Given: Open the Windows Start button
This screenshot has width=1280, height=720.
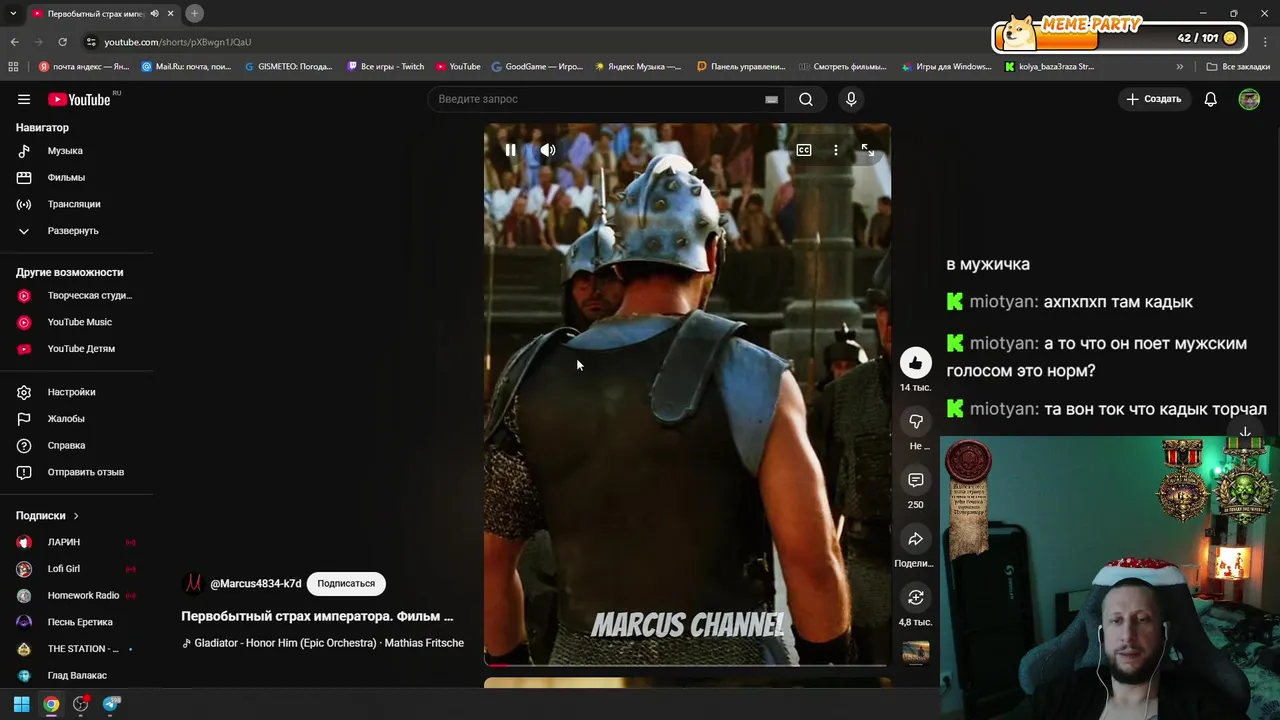Looking at the screenshot, I should [x=21, y=704].
